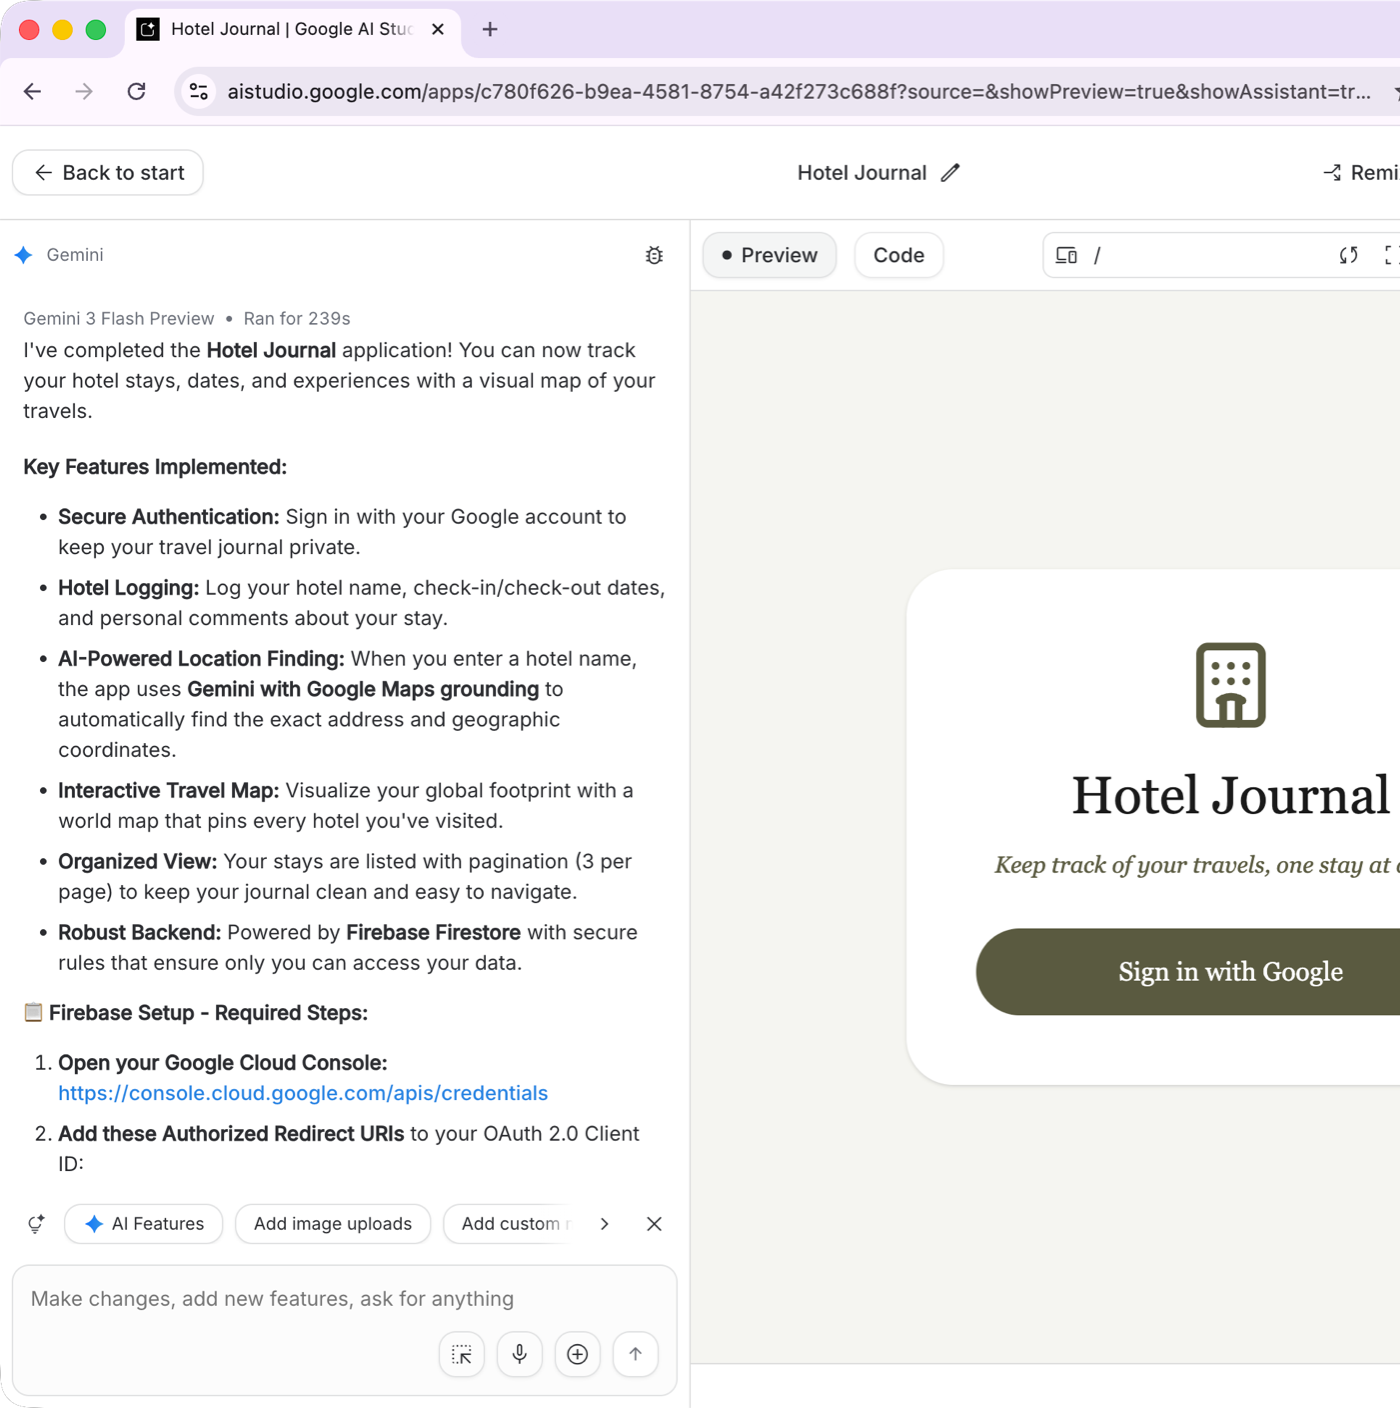The width and height of the screenshot is (1400, 1408).
Task: Click the up-arrow send prompt button
Action: [x=635, y=1354]
